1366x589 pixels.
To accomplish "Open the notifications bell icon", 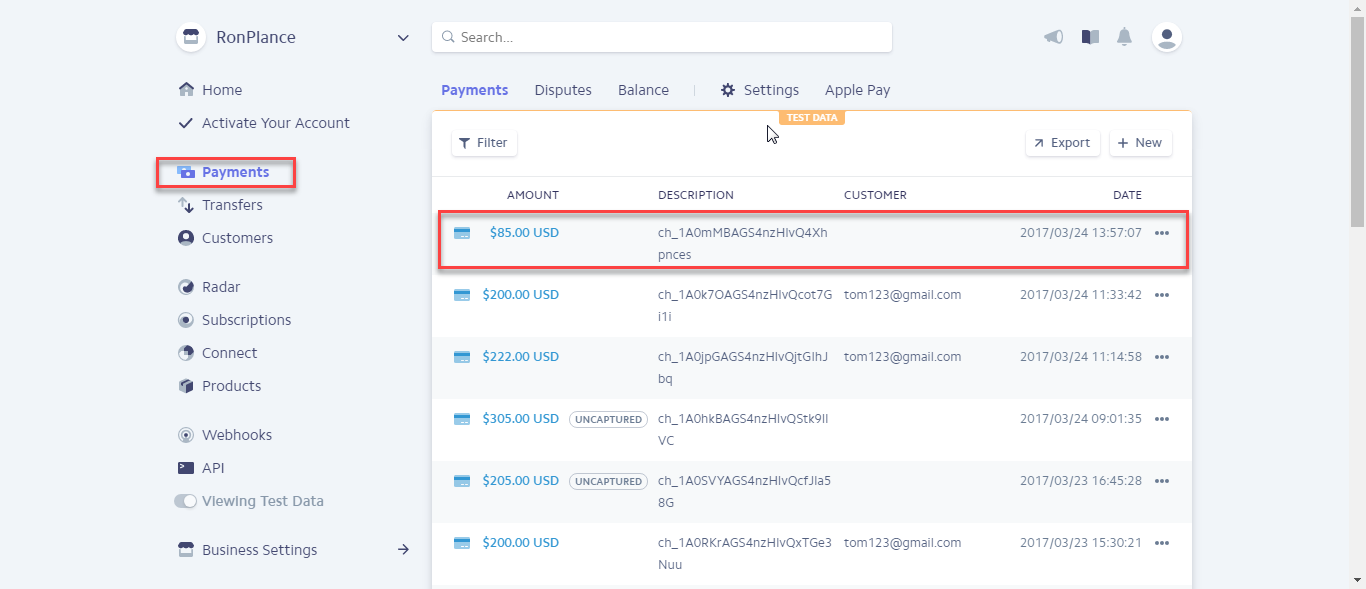I will pyautogui.click(x=1125, y=37).
